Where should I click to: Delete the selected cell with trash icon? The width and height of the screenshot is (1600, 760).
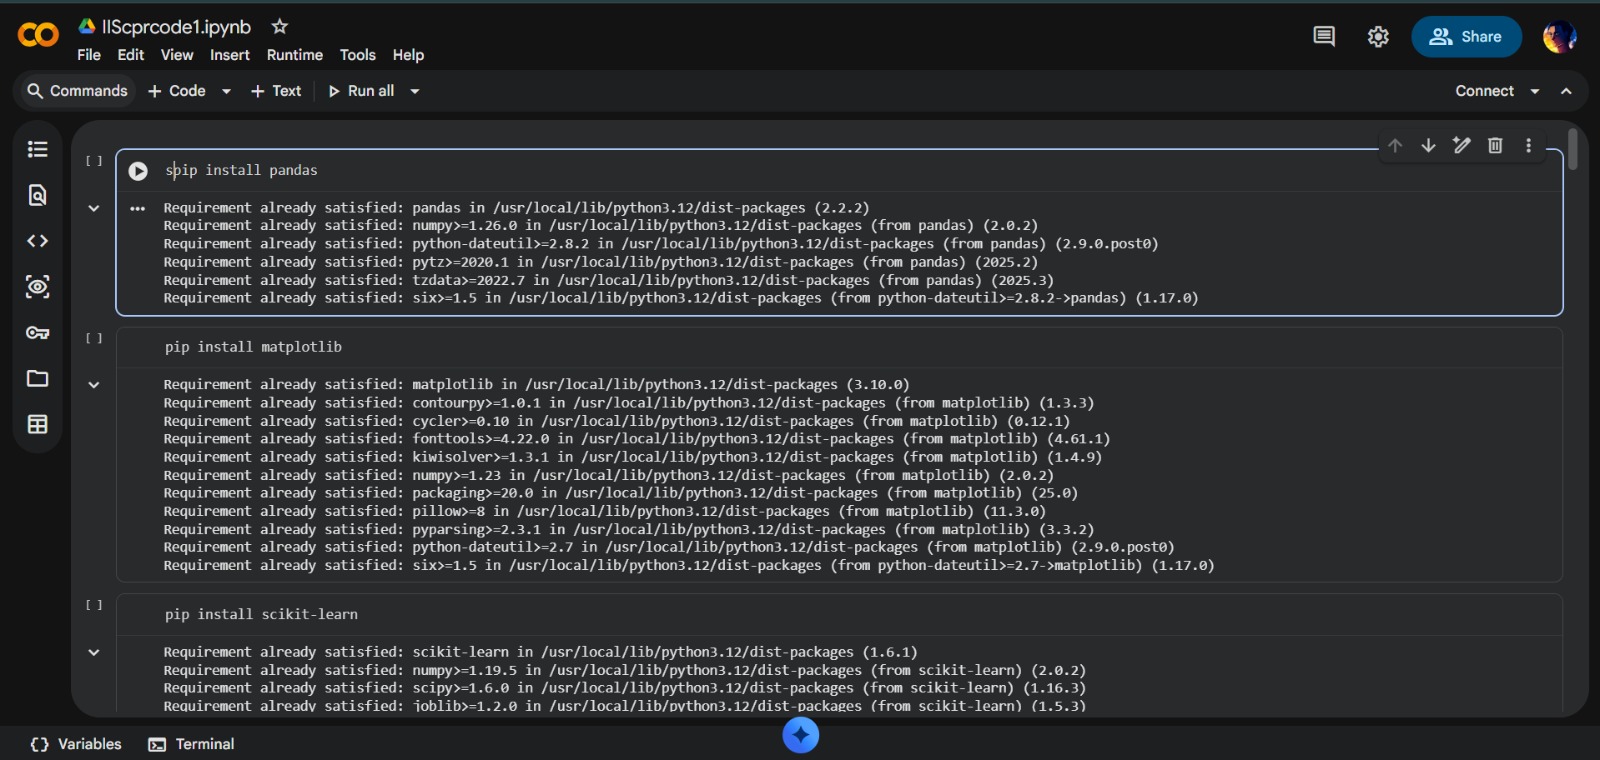pos(1495,145)
